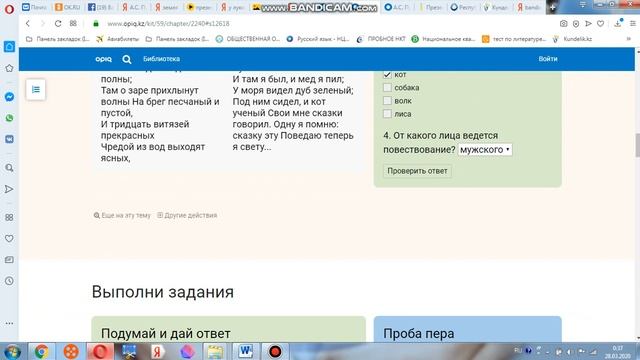Open the table of contents list icon

[x=36, y=89]
